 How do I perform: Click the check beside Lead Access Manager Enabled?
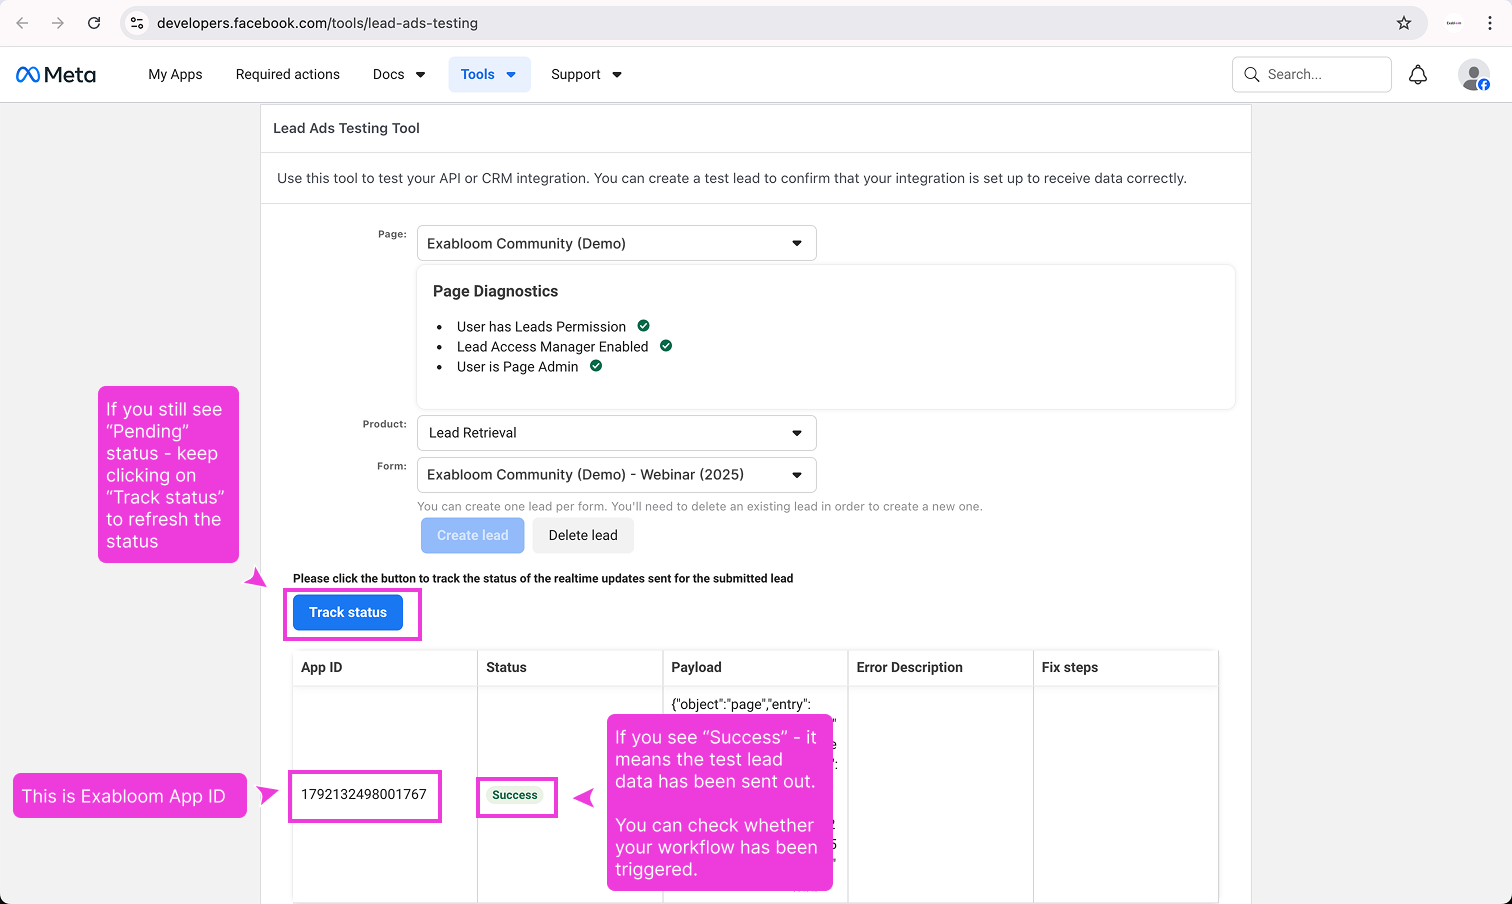point(666,346)
